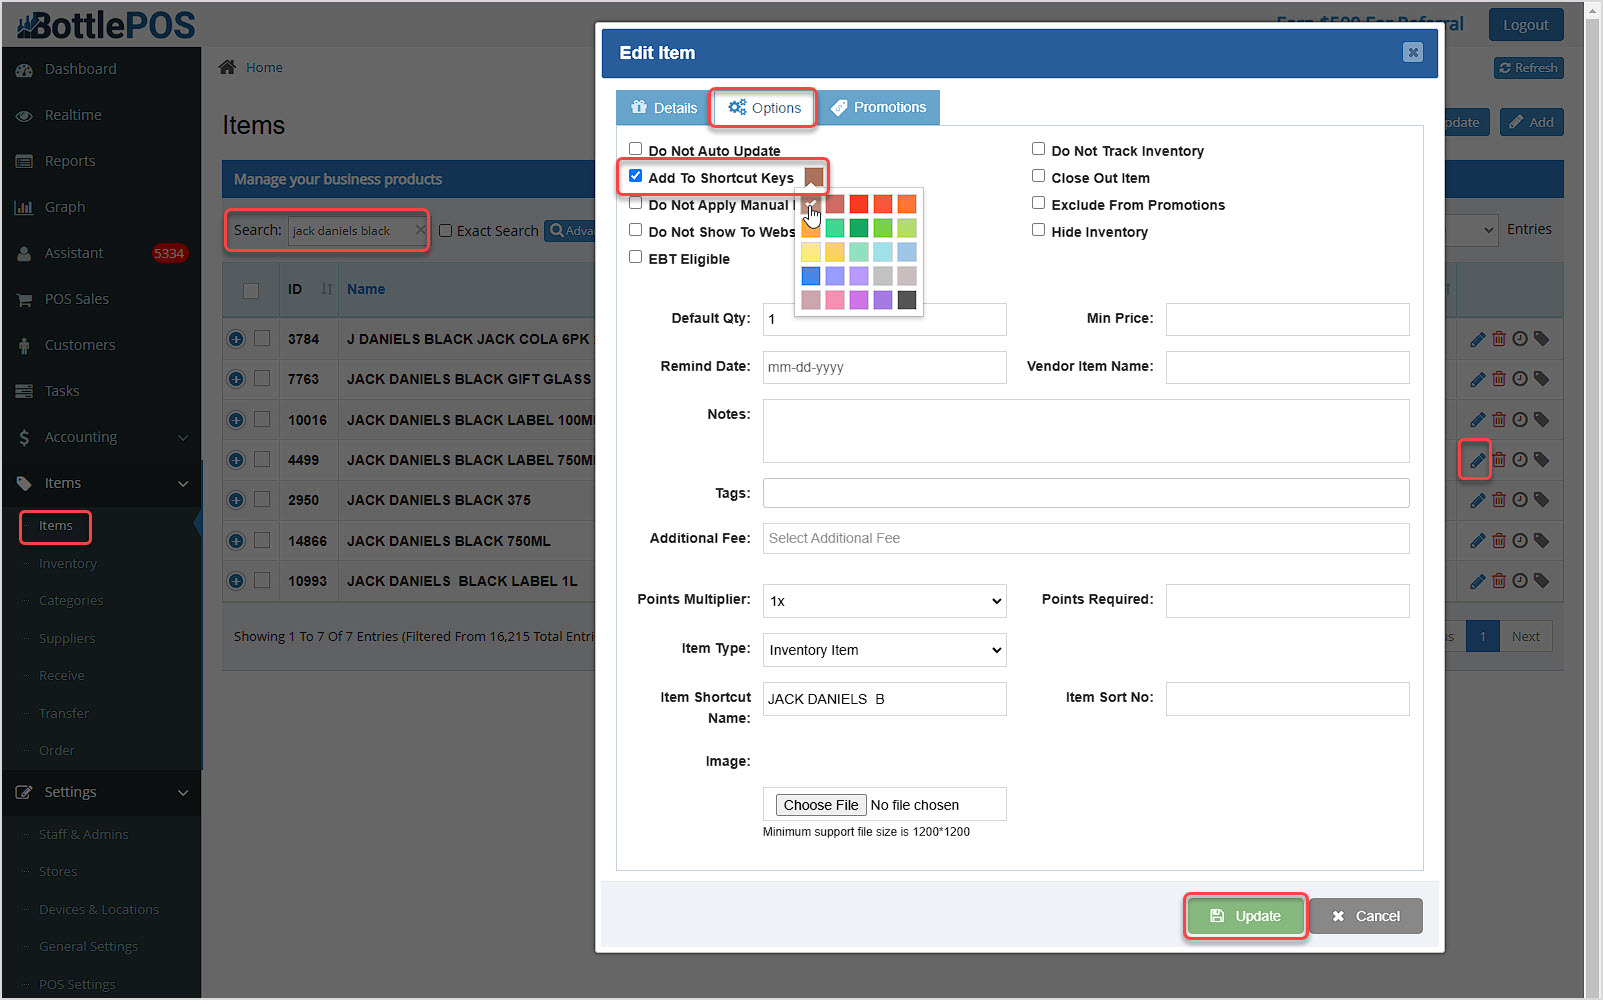Edit the JACK DANIELS BLACK 375 item
The width and height of the screenshot is (1603, 1000).
coord(1477,500)
